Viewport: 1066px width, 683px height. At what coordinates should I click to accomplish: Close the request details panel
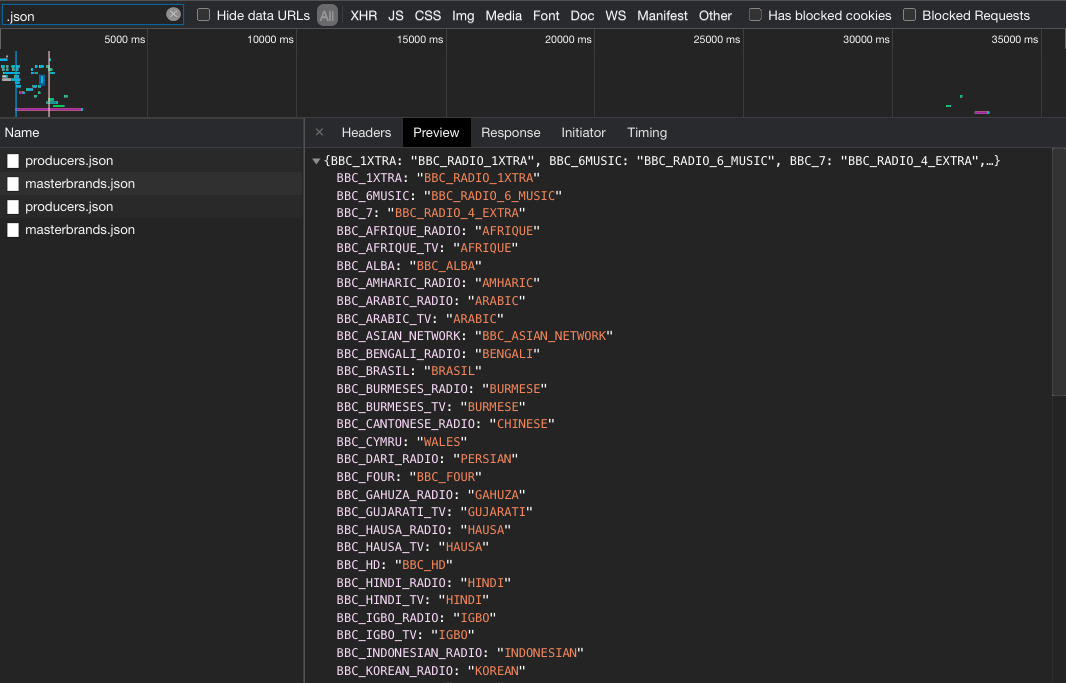pyautogui.click(x=320, y=133)
